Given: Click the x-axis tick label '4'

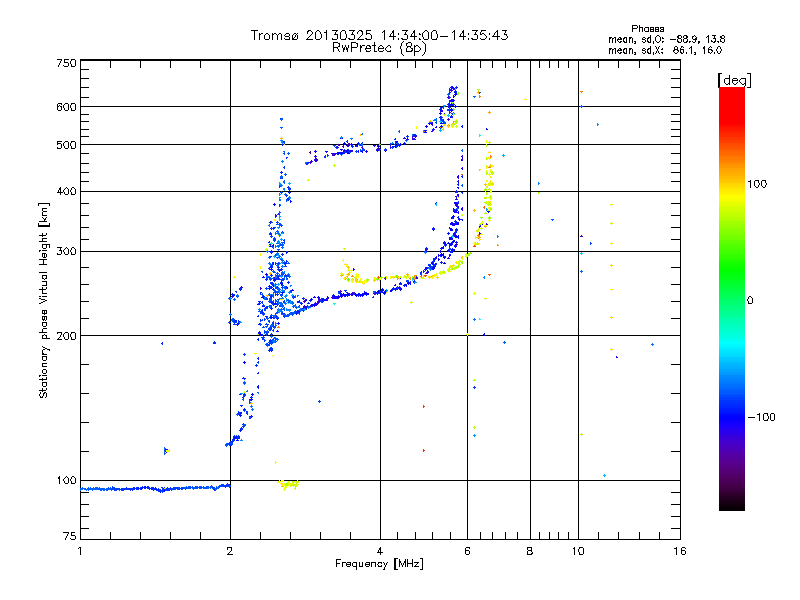Looking at the screenshot, I should (x=380, y=551).
